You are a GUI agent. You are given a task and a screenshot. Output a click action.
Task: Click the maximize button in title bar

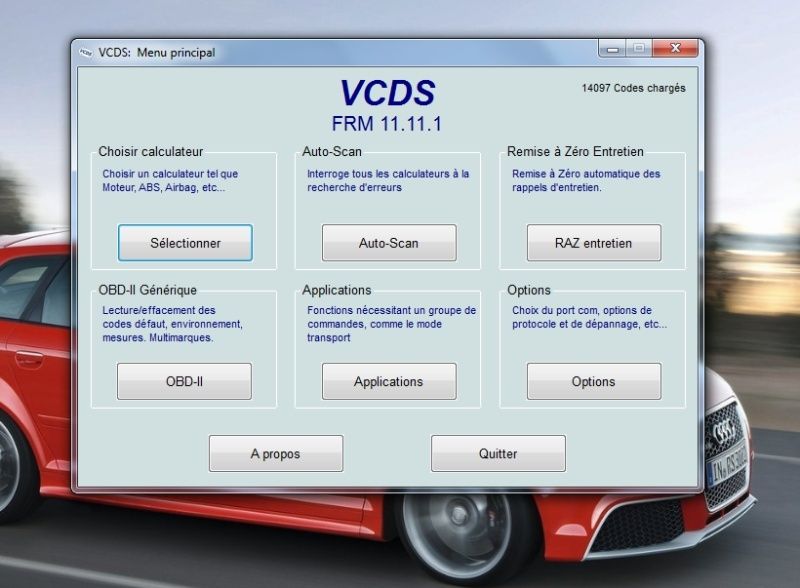[638, 48]
